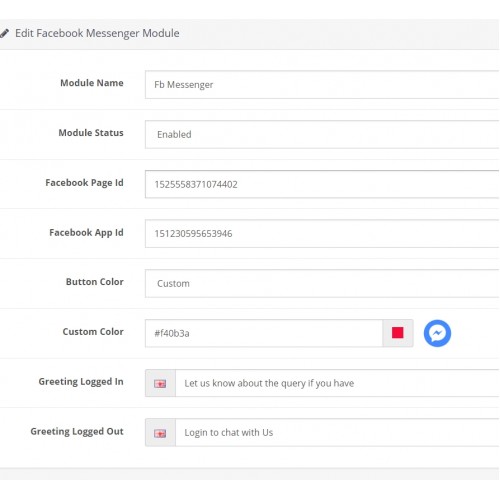The width and height of the screenshot is (500, 500).
Task: Click the Facebook Page Id label
Action: point(84,183)
